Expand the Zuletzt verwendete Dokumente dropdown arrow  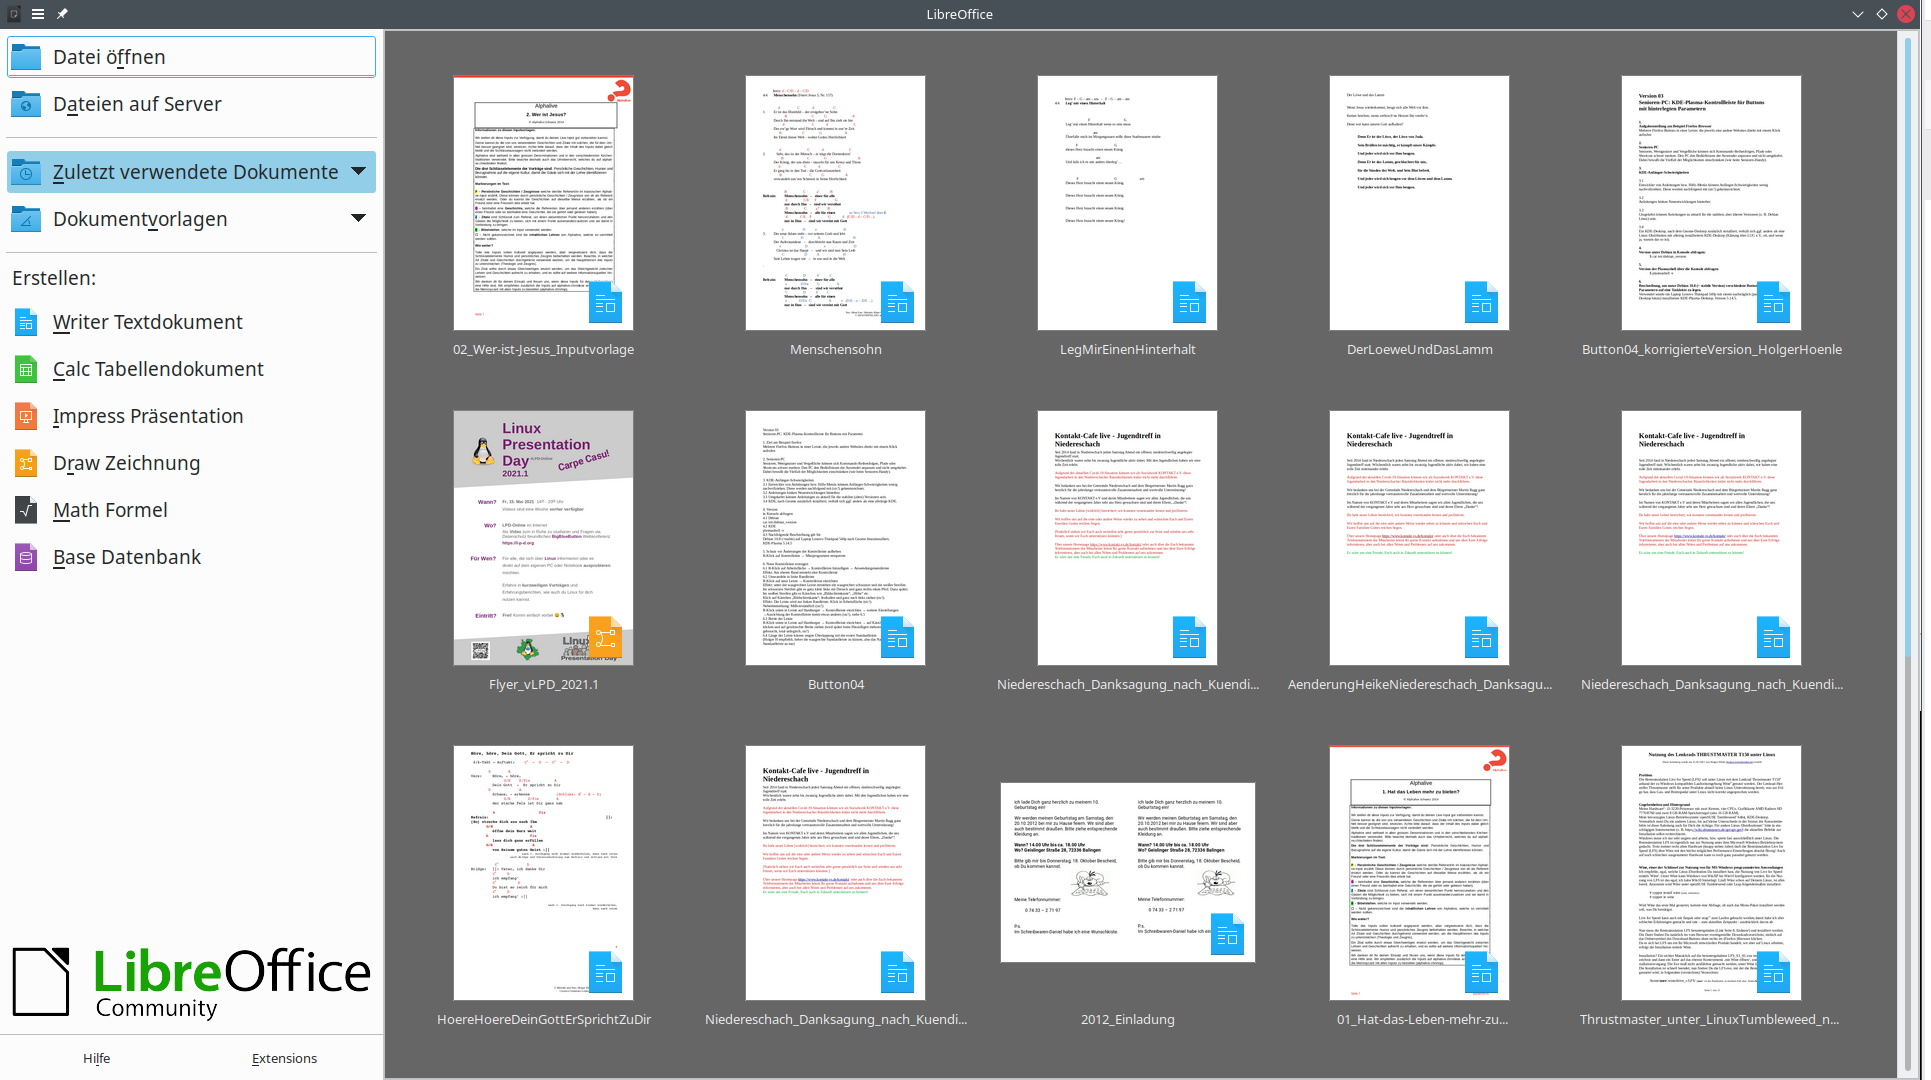[x=358, y=171]
